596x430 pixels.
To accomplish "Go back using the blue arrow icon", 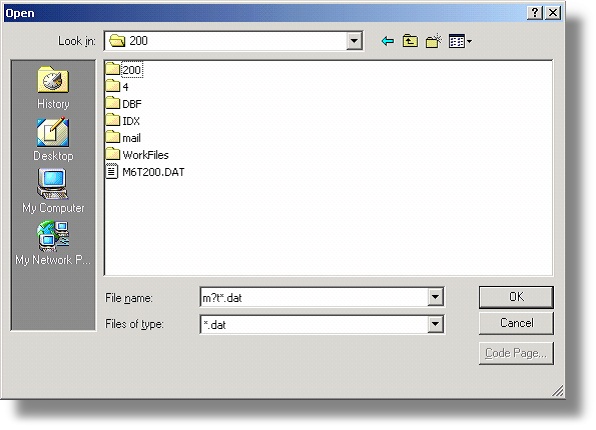I will pyautogui.click(x=387, y=41).
